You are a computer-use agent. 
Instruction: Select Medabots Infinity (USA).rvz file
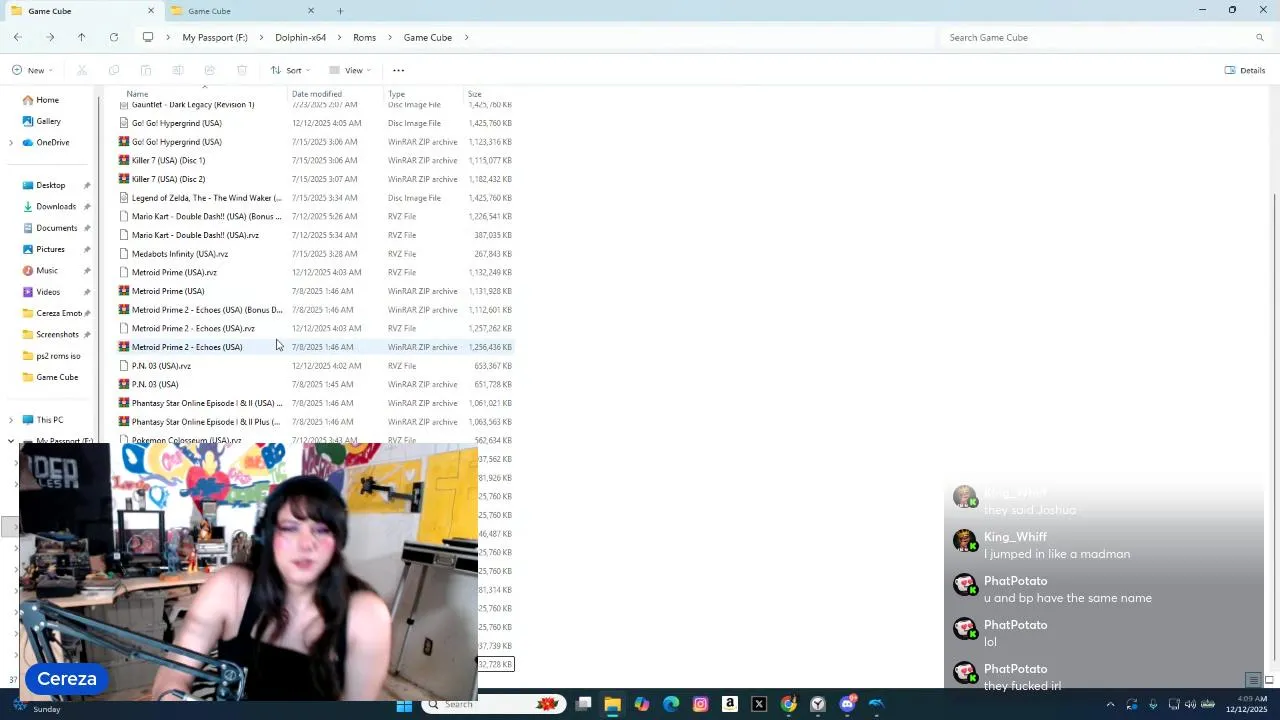pos(315,254)
